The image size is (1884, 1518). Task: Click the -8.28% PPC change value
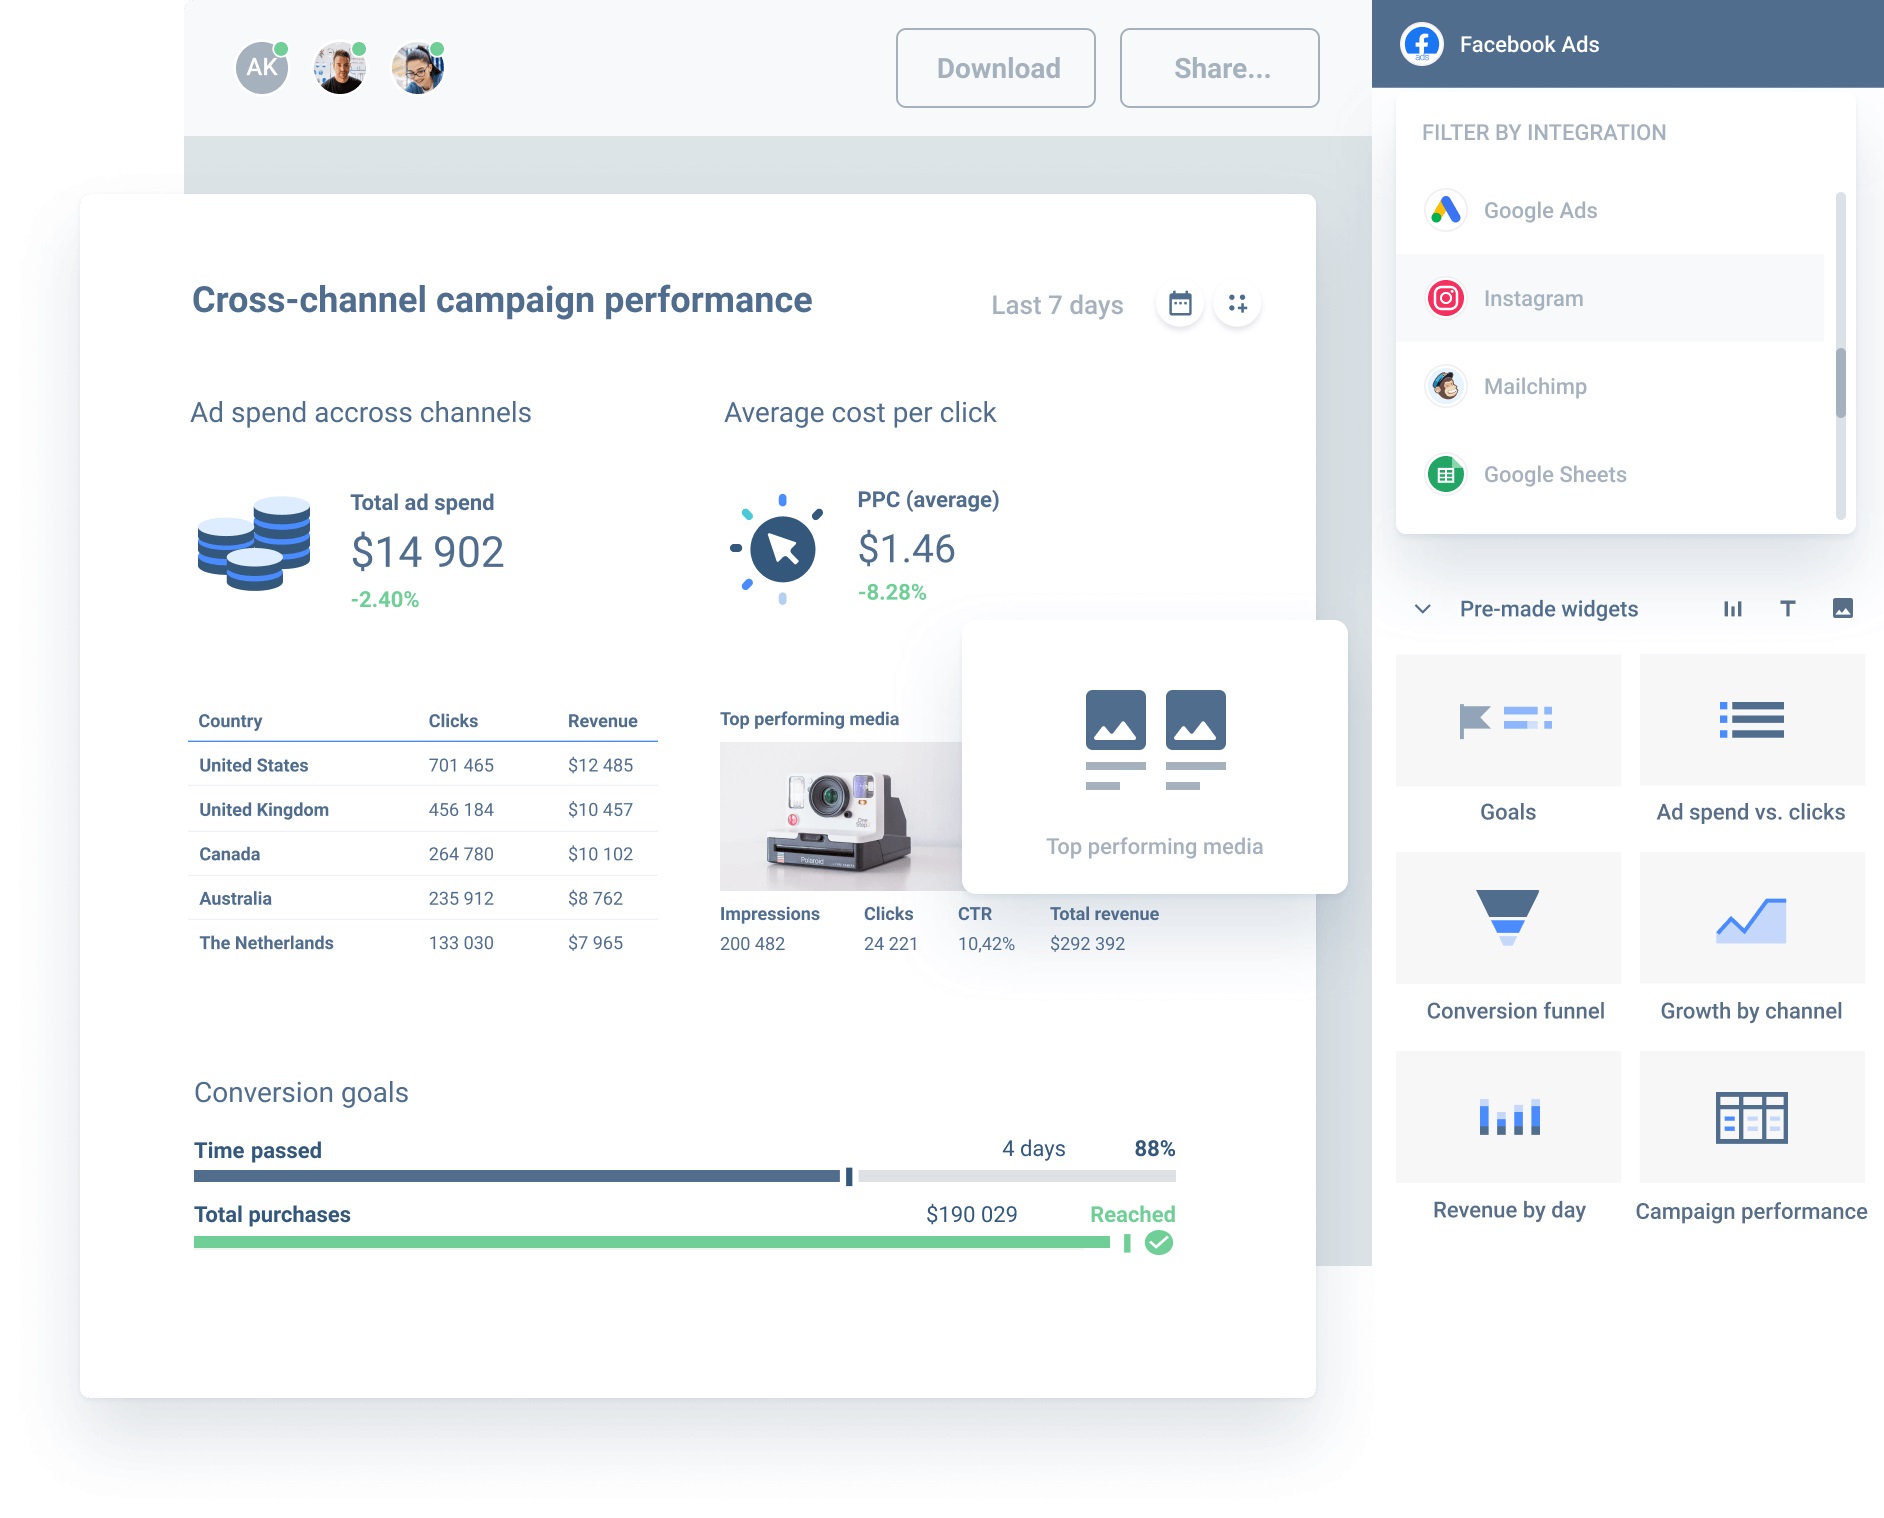[x=892, y=592]
